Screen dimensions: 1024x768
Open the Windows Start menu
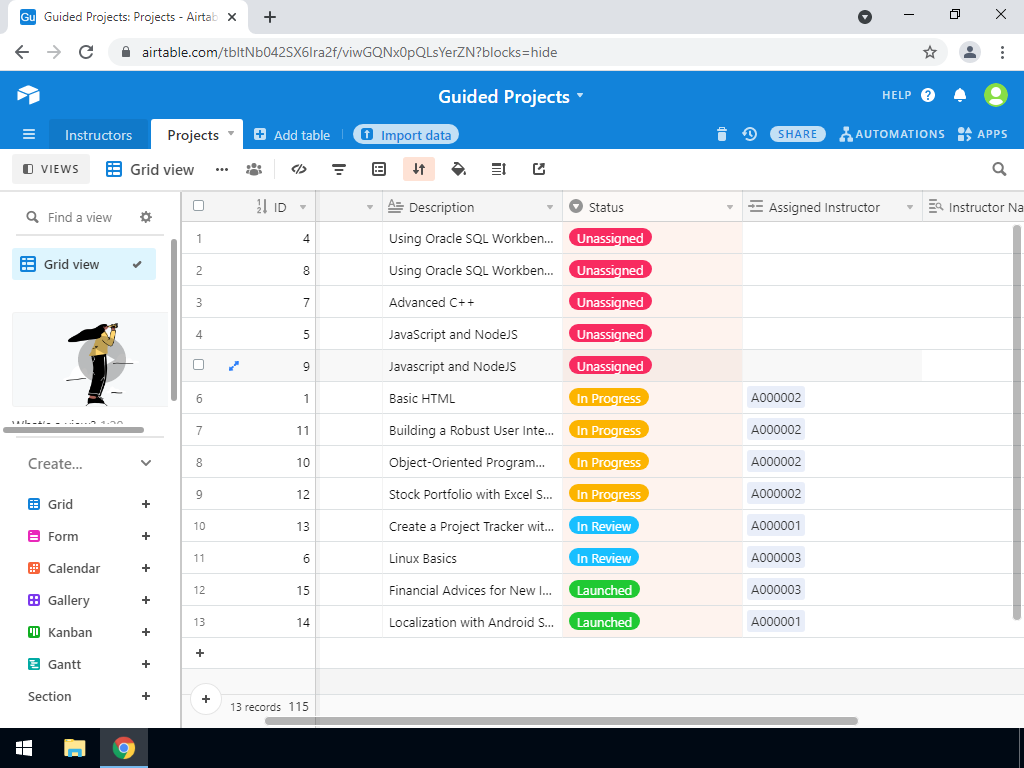pos(24,748)
